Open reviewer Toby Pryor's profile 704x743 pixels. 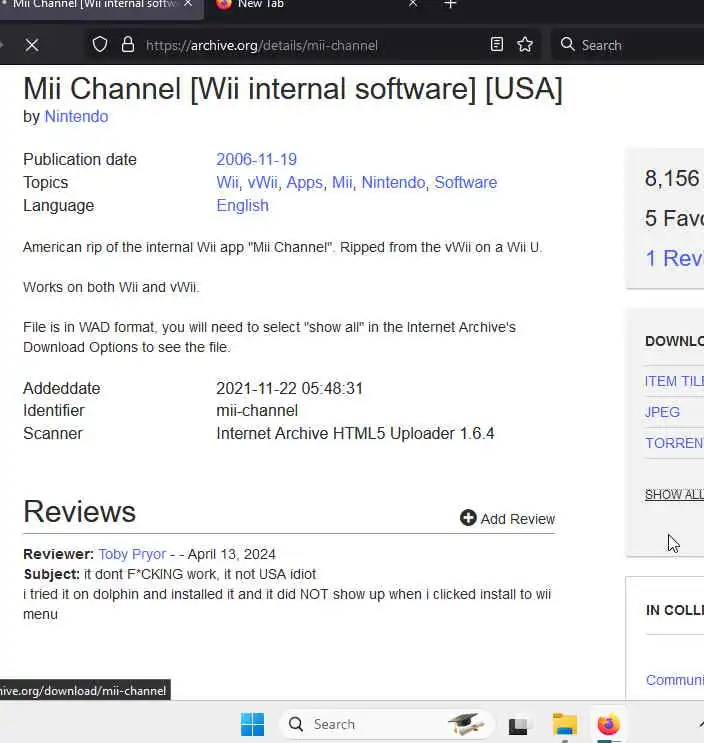pos(132,554)
